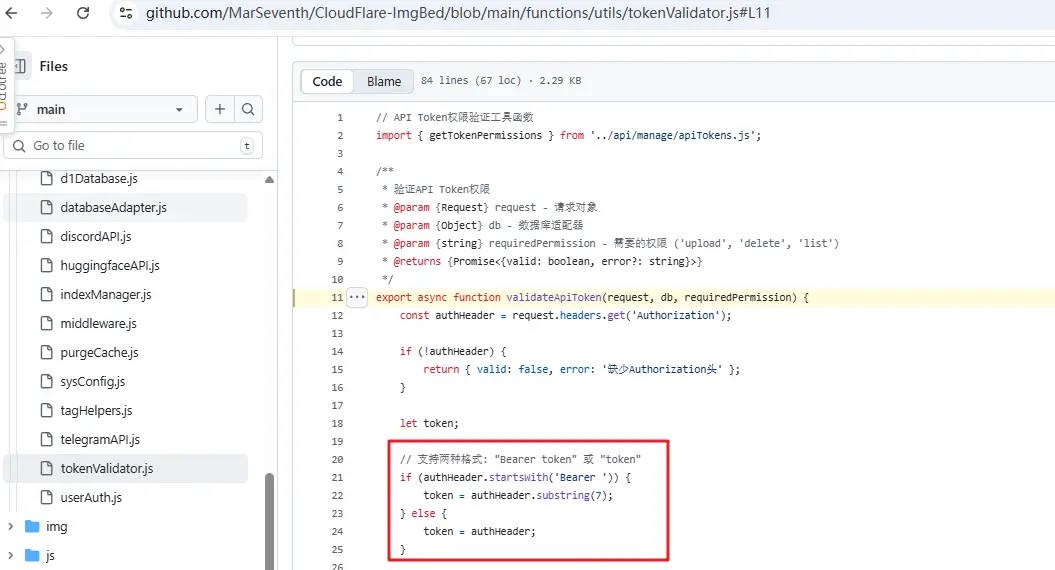Open databaseAdapter.js in file tree
1055x570 pixels.
pos(113,208)
